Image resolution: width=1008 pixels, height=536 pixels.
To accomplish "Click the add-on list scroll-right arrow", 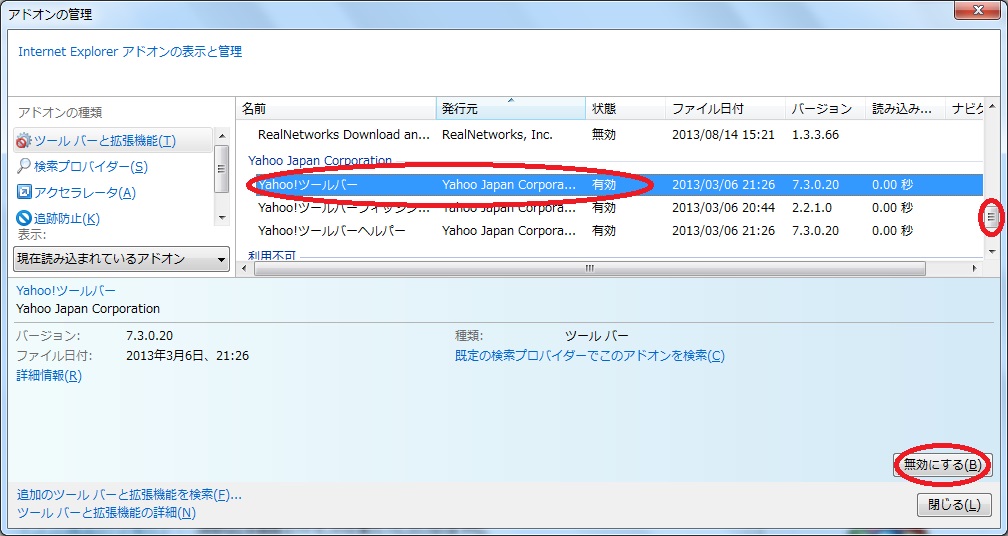I will (975, 269).
